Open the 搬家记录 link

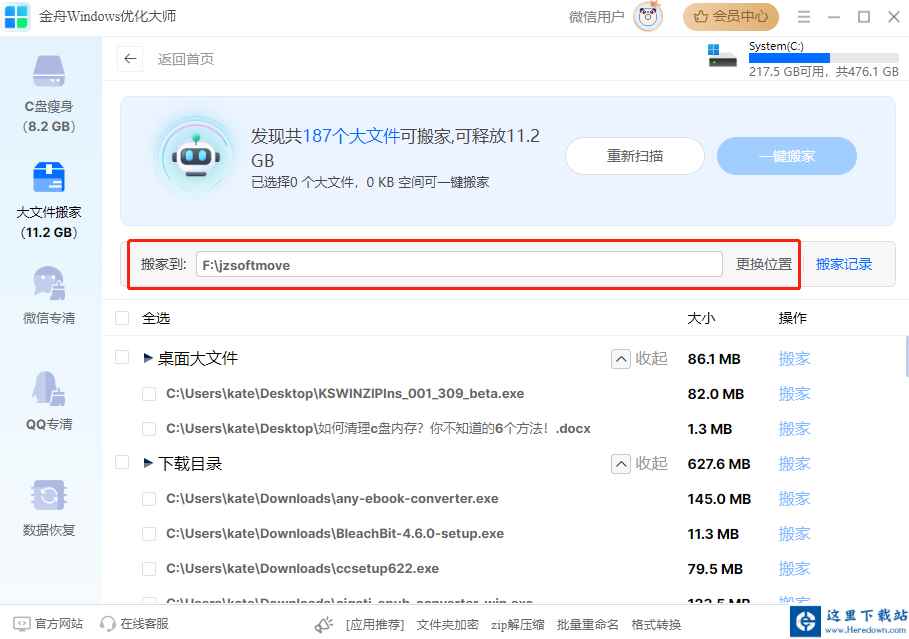pyautogui.click(x=843, y=264)
